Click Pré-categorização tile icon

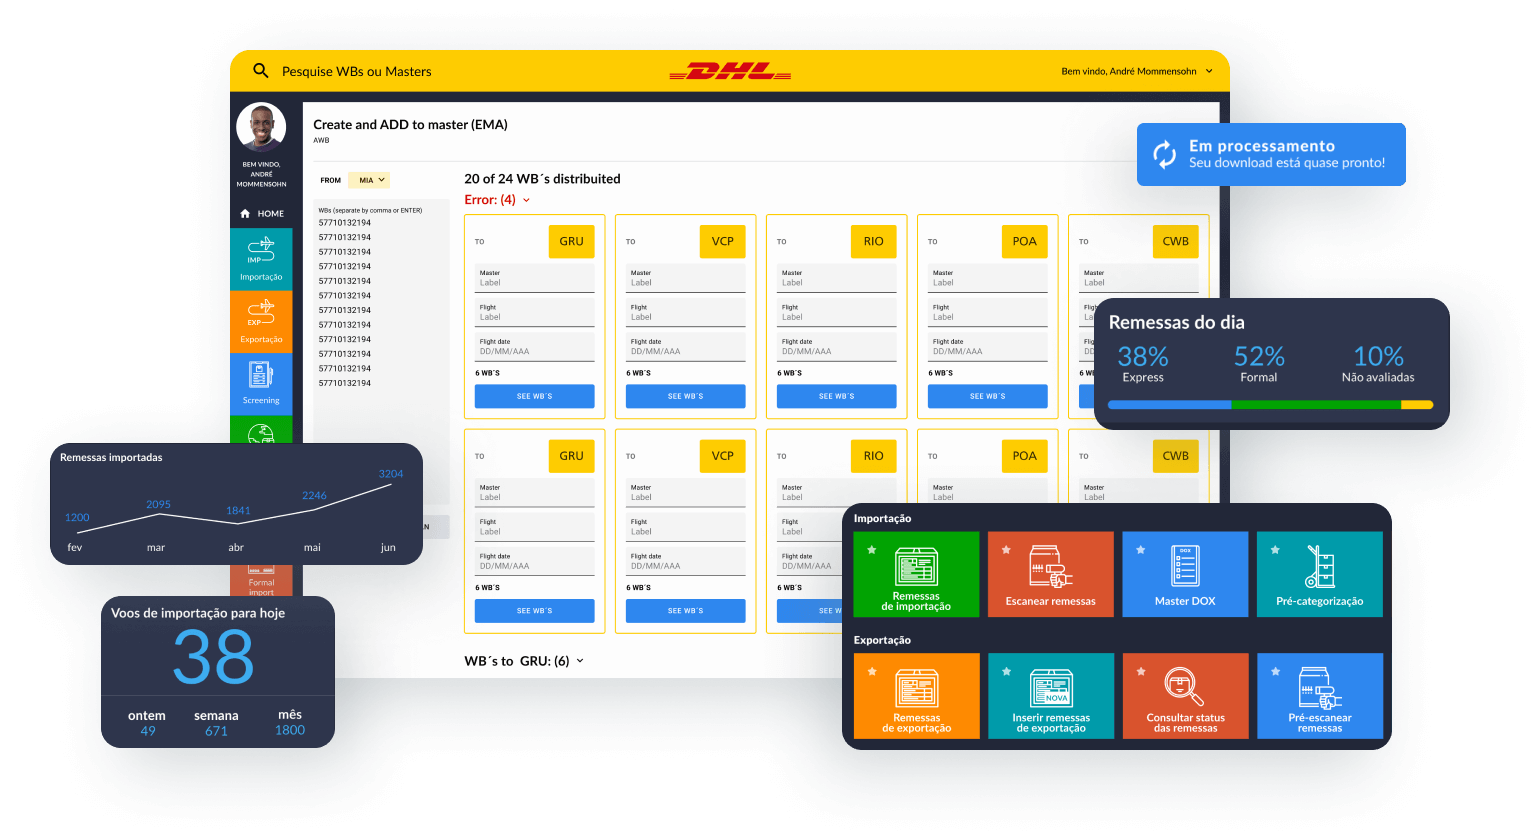[1319, 566]
